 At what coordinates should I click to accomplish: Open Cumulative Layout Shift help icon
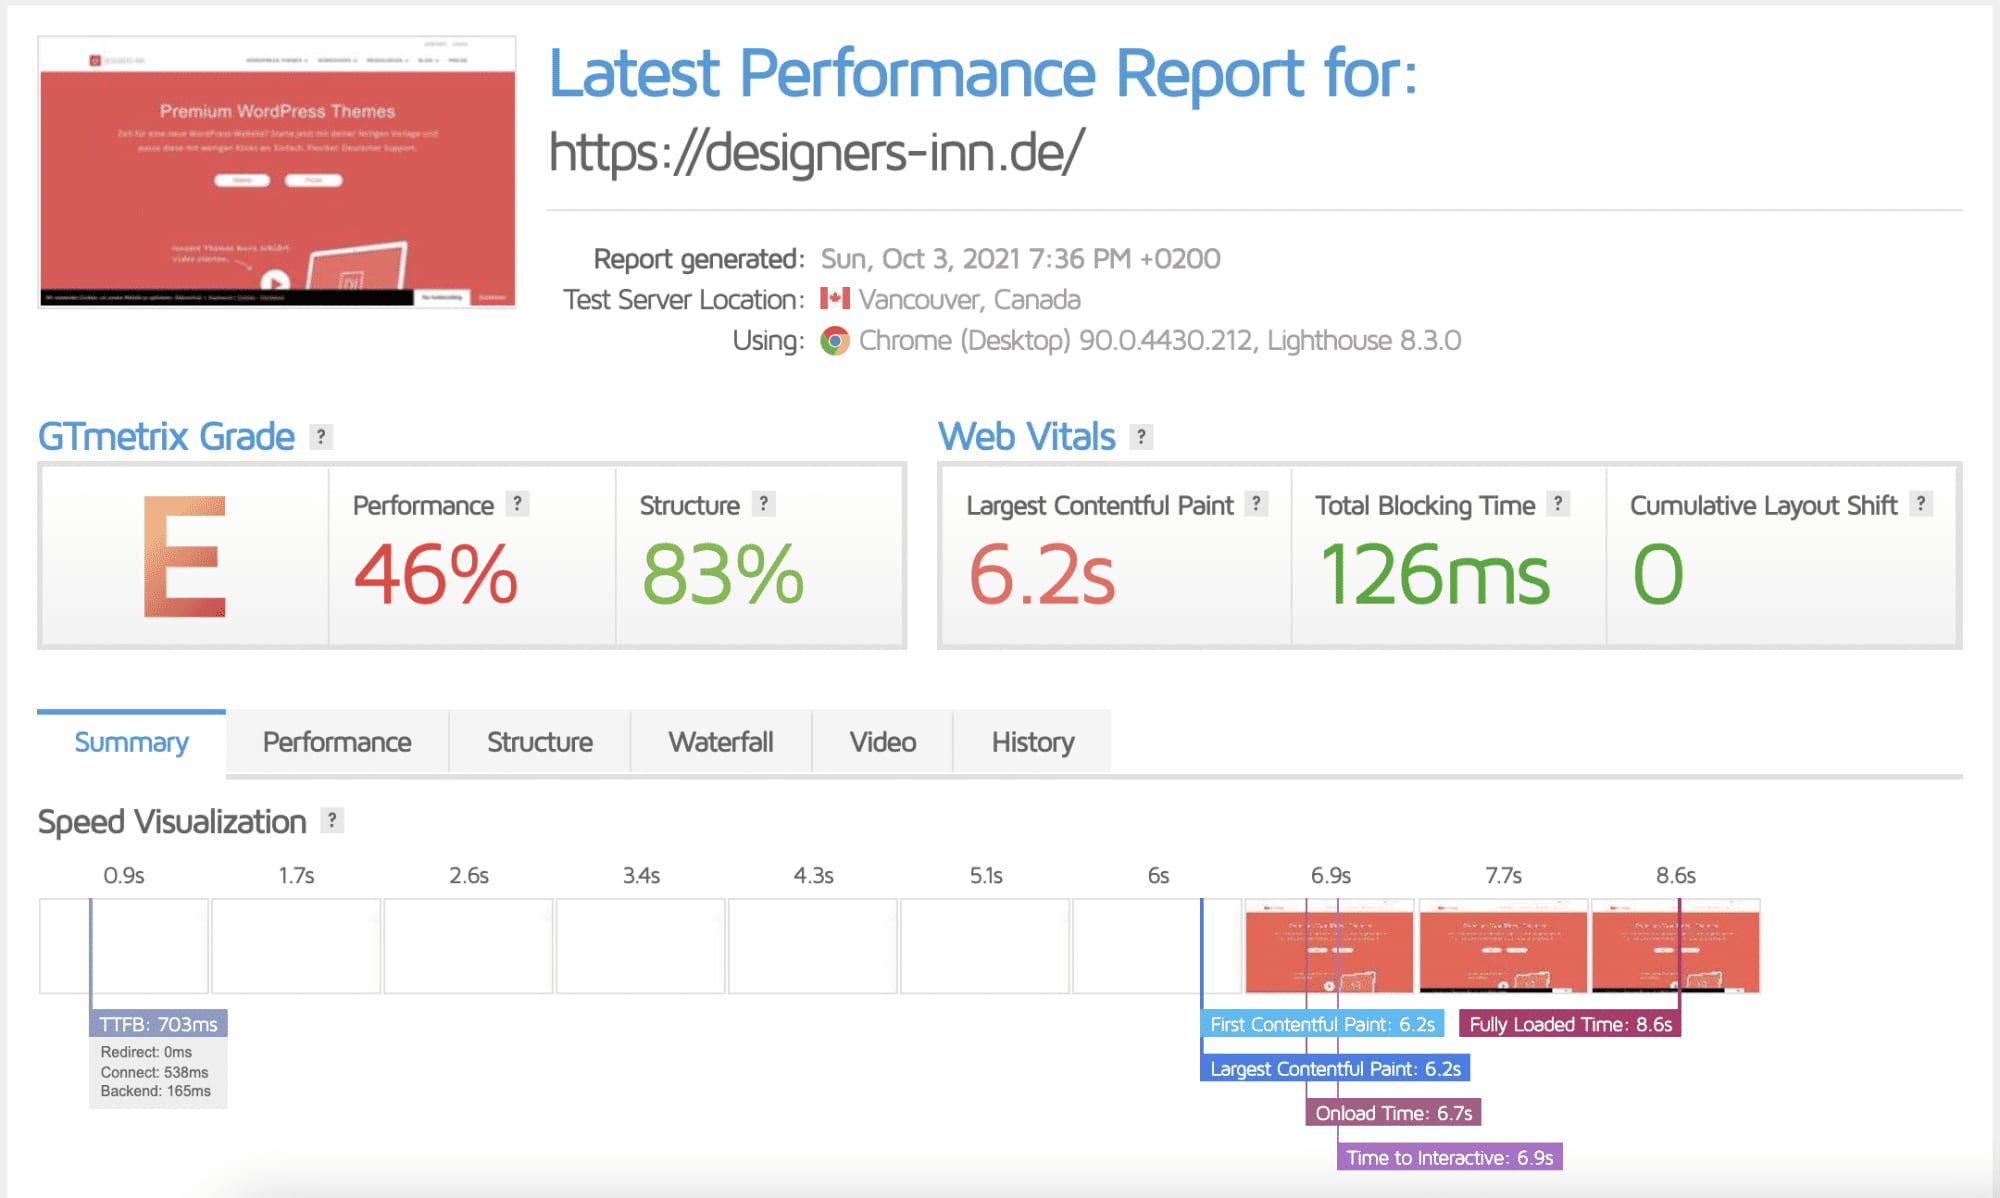coord(1921,504)
